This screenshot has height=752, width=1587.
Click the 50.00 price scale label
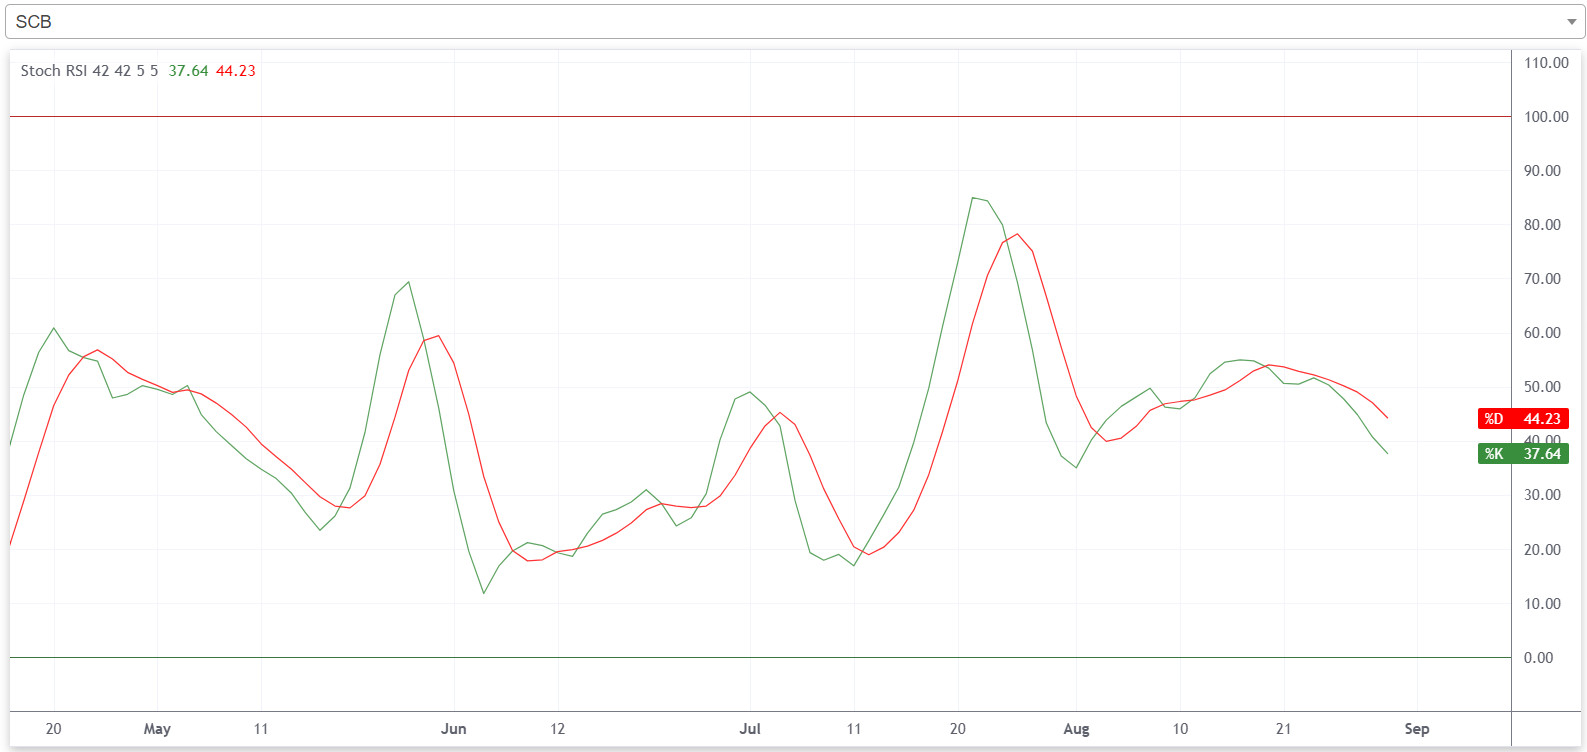[x=1541, y=387]
